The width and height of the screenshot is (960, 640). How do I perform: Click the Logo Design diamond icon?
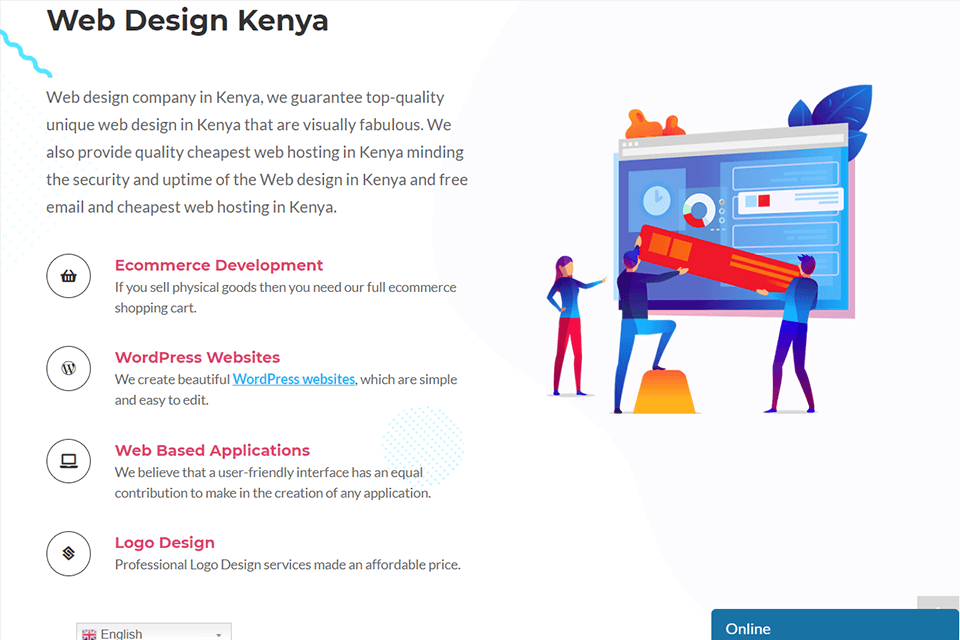click(x=69, y=553)
